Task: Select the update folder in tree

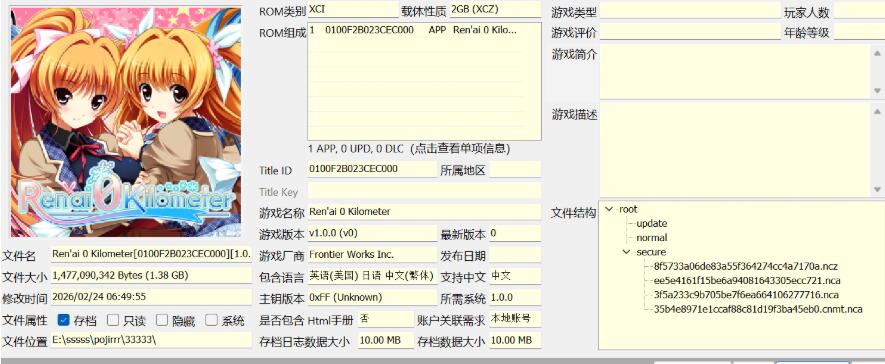Action: coord(651,223)
